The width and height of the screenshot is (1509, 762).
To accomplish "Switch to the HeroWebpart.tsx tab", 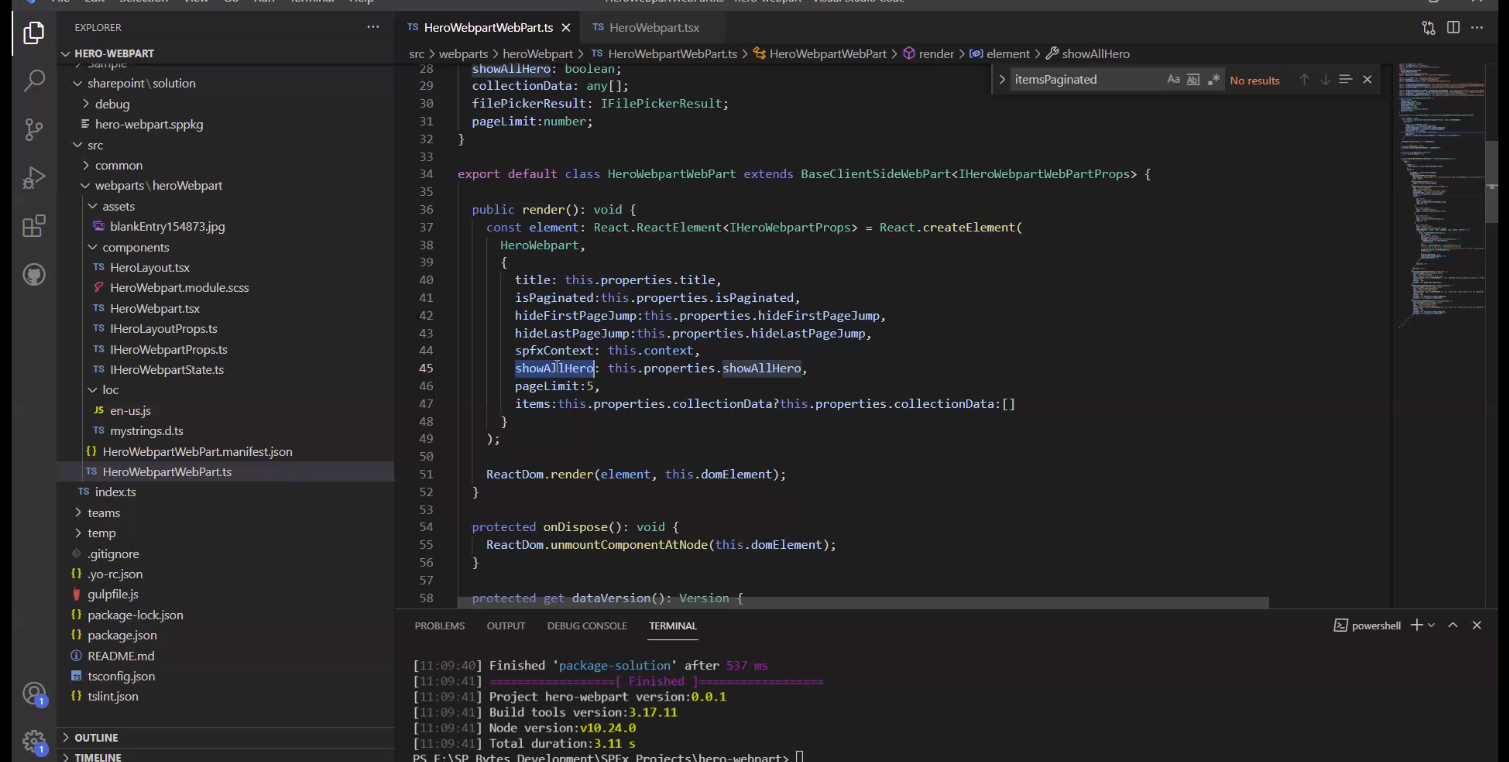I will coord(654,27).
